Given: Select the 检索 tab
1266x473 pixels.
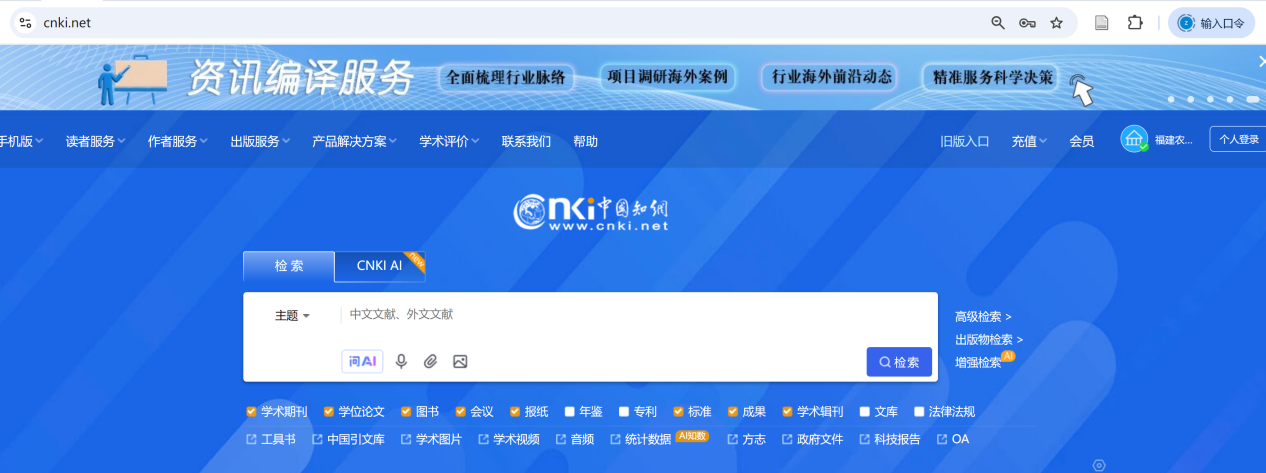Looking at the screenshot, I should pos(289,266).
